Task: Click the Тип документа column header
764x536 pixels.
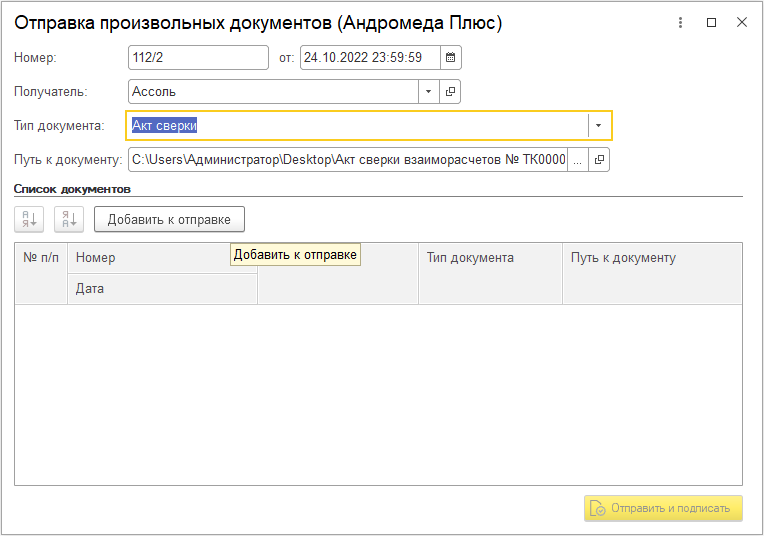Action: [x=490, y=273]
